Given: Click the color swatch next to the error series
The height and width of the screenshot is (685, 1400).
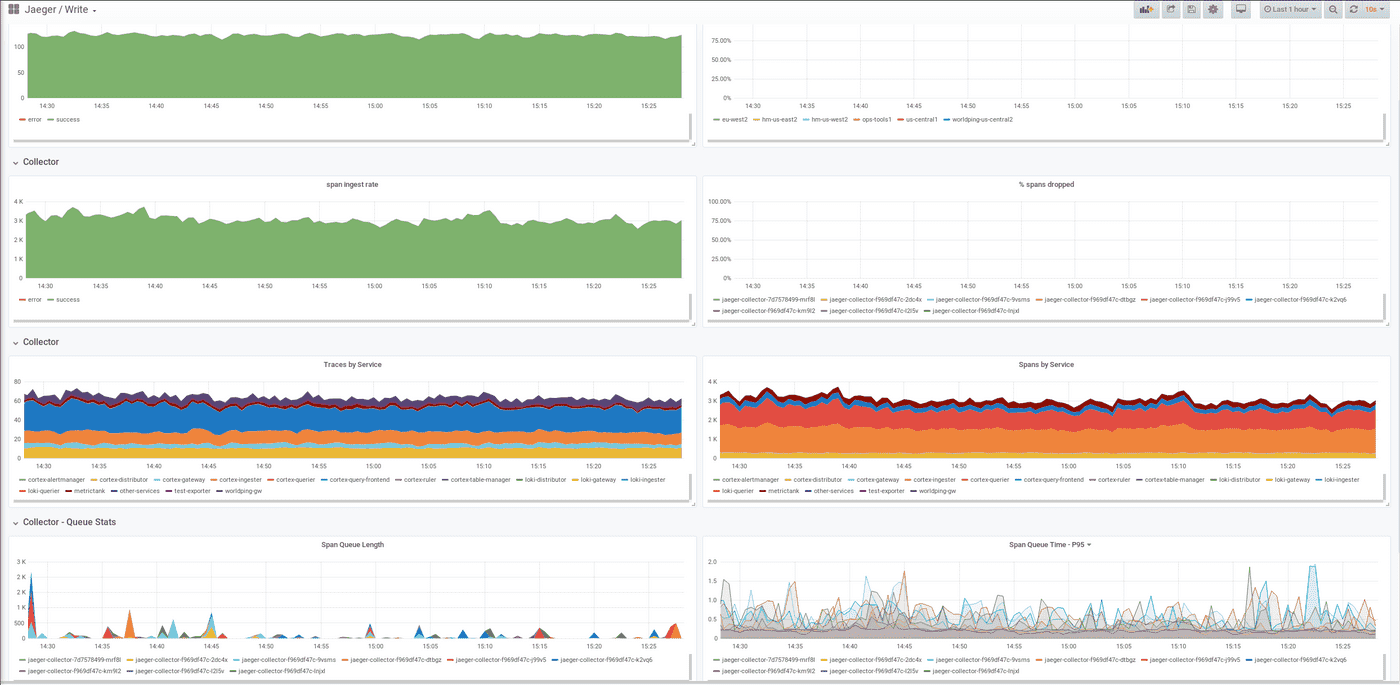Looking at the screenshot, I should click(20, 119).
